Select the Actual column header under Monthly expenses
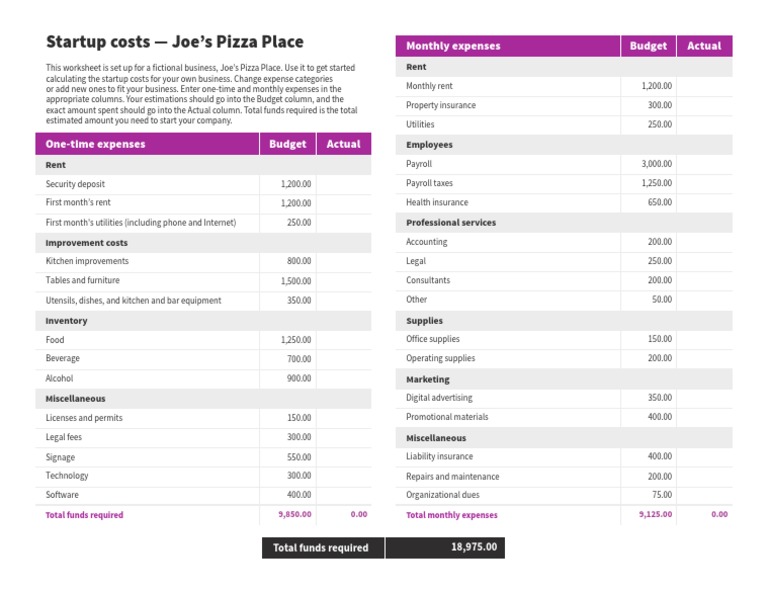768x594 pixels. [x=704, y=46]
